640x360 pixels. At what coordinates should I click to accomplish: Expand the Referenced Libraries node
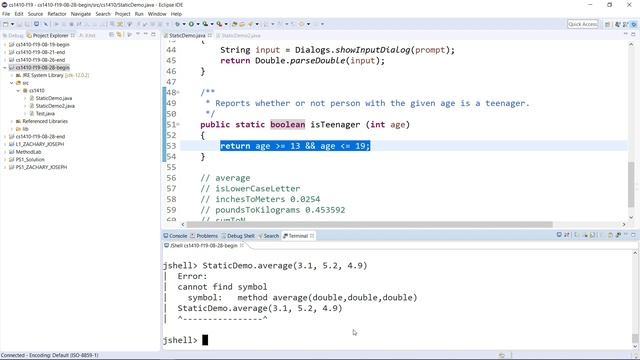pyautogui.click(x=11, y=121)
